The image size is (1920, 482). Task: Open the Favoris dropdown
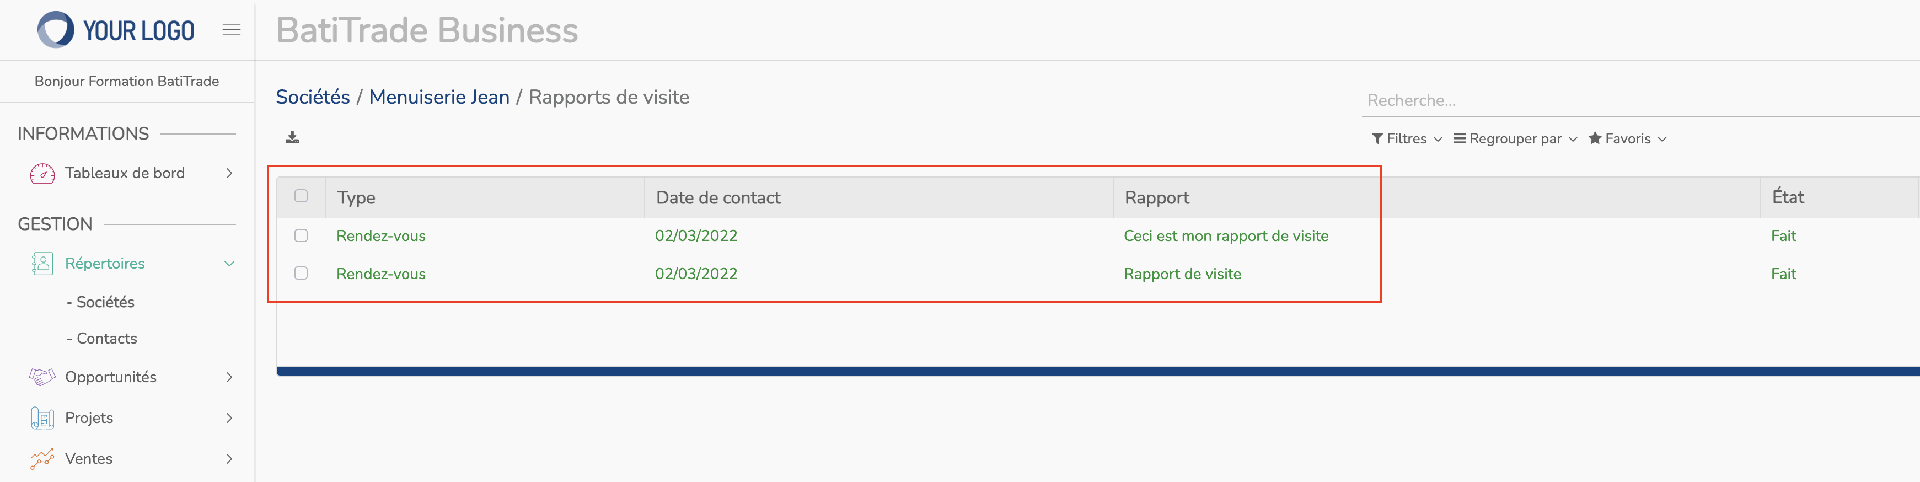click(x=1627, y=139)
